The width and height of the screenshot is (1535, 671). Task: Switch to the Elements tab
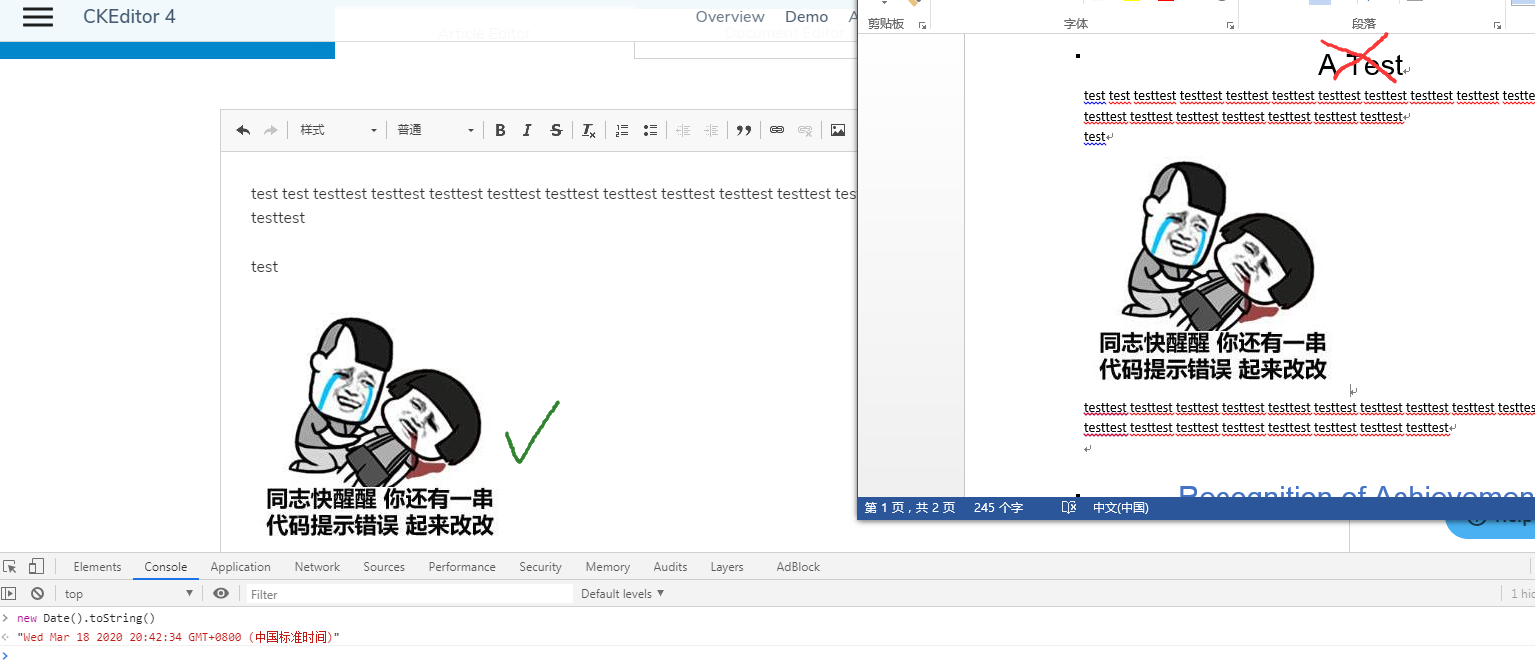tap(97, 567)
